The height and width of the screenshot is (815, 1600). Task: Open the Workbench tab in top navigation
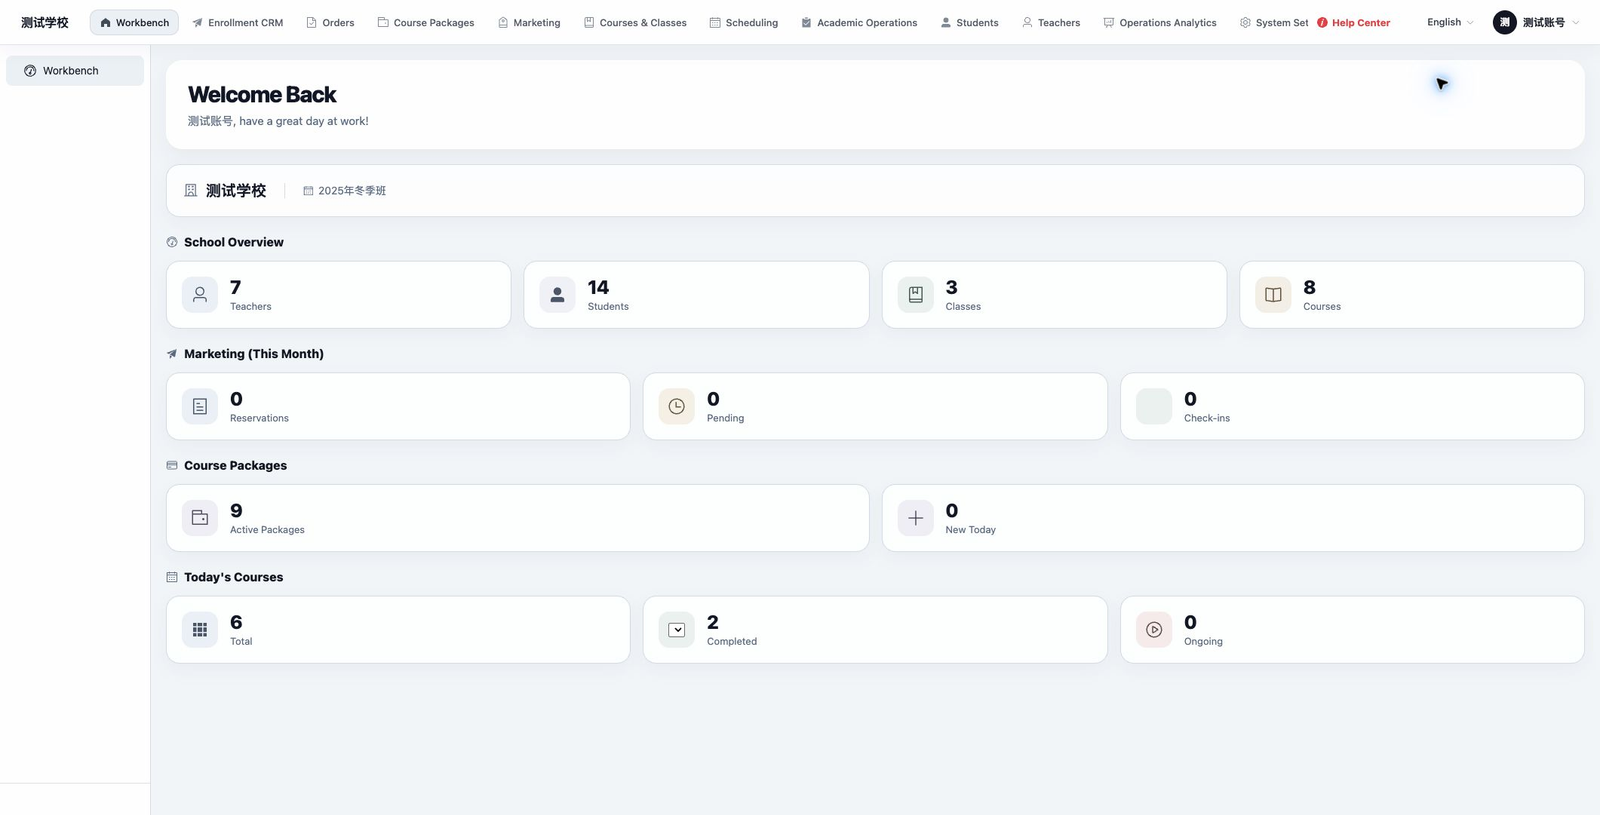(134, 22)
